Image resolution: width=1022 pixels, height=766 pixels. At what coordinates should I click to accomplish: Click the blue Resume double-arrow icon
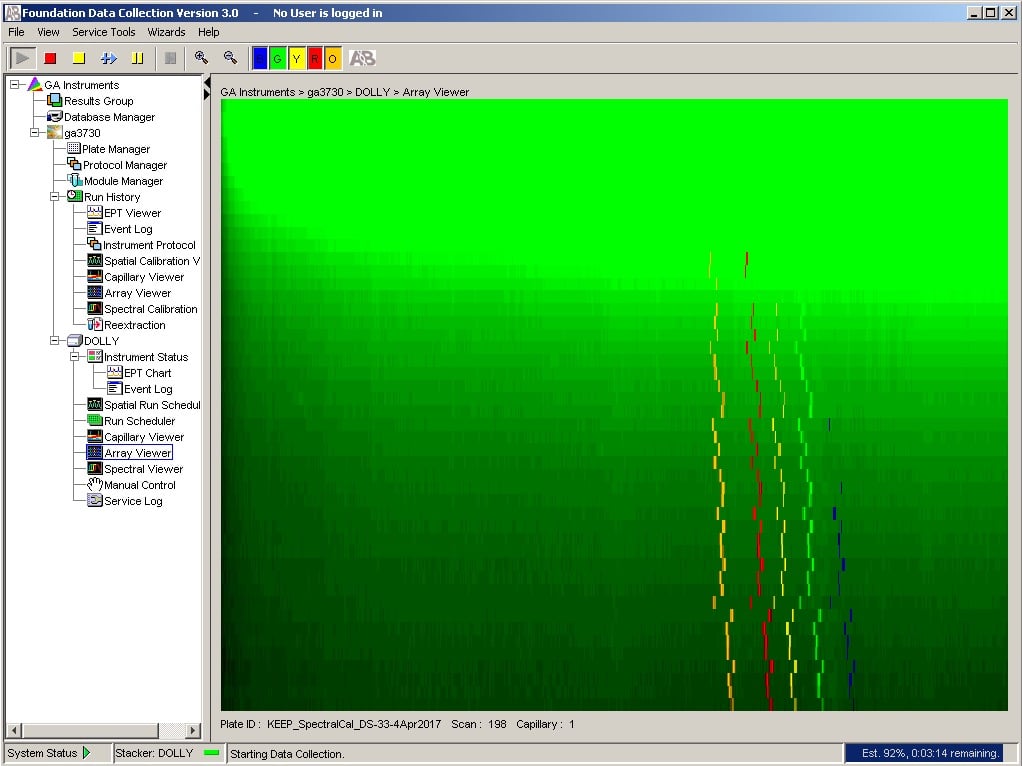coord(108,58)
